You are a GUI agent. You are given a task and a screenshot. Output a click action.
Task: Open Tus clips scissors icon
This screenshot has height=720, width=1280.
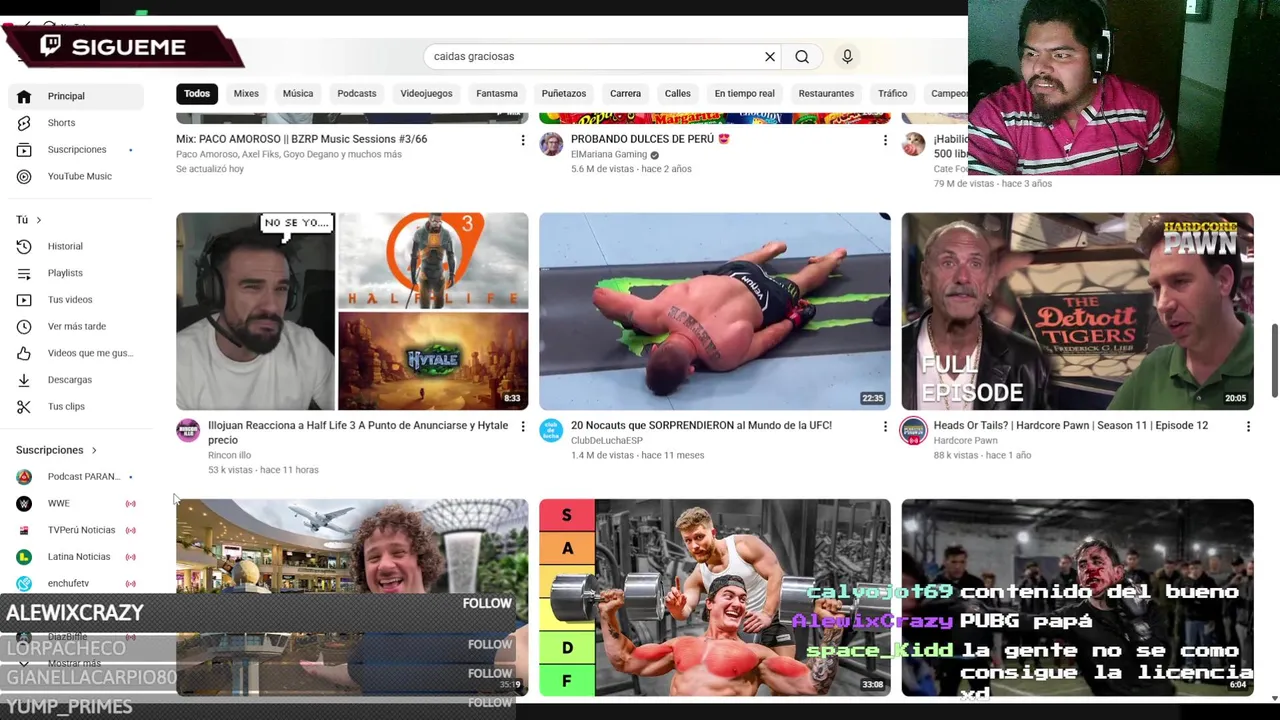tap(24, 406)
